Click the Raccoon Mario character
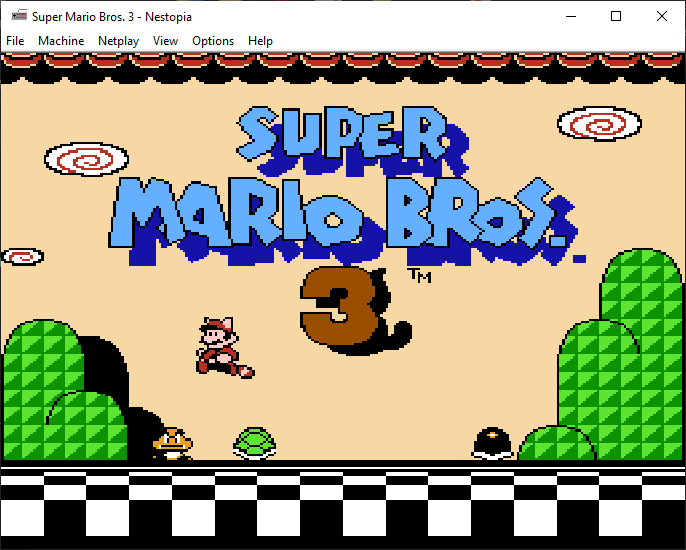 tap(224, 348)
